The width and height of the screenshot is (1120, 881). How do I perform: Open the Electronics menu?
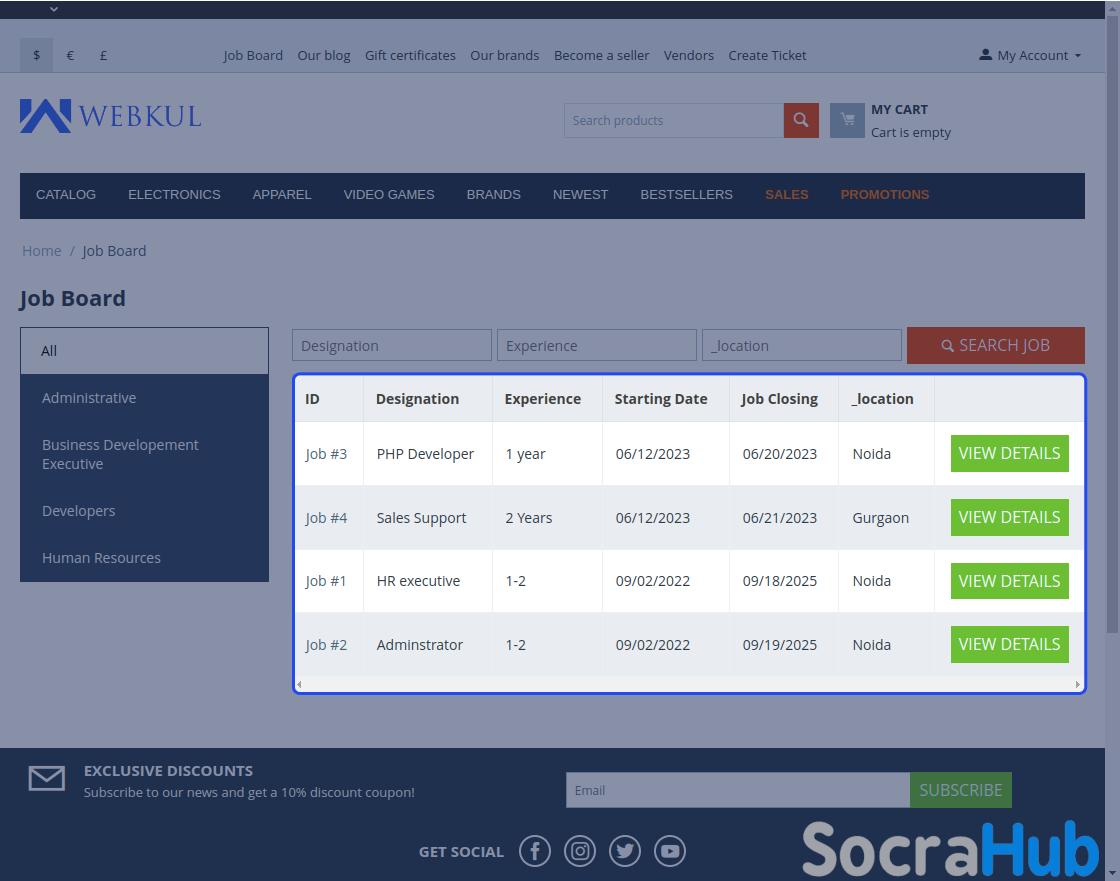174,195
